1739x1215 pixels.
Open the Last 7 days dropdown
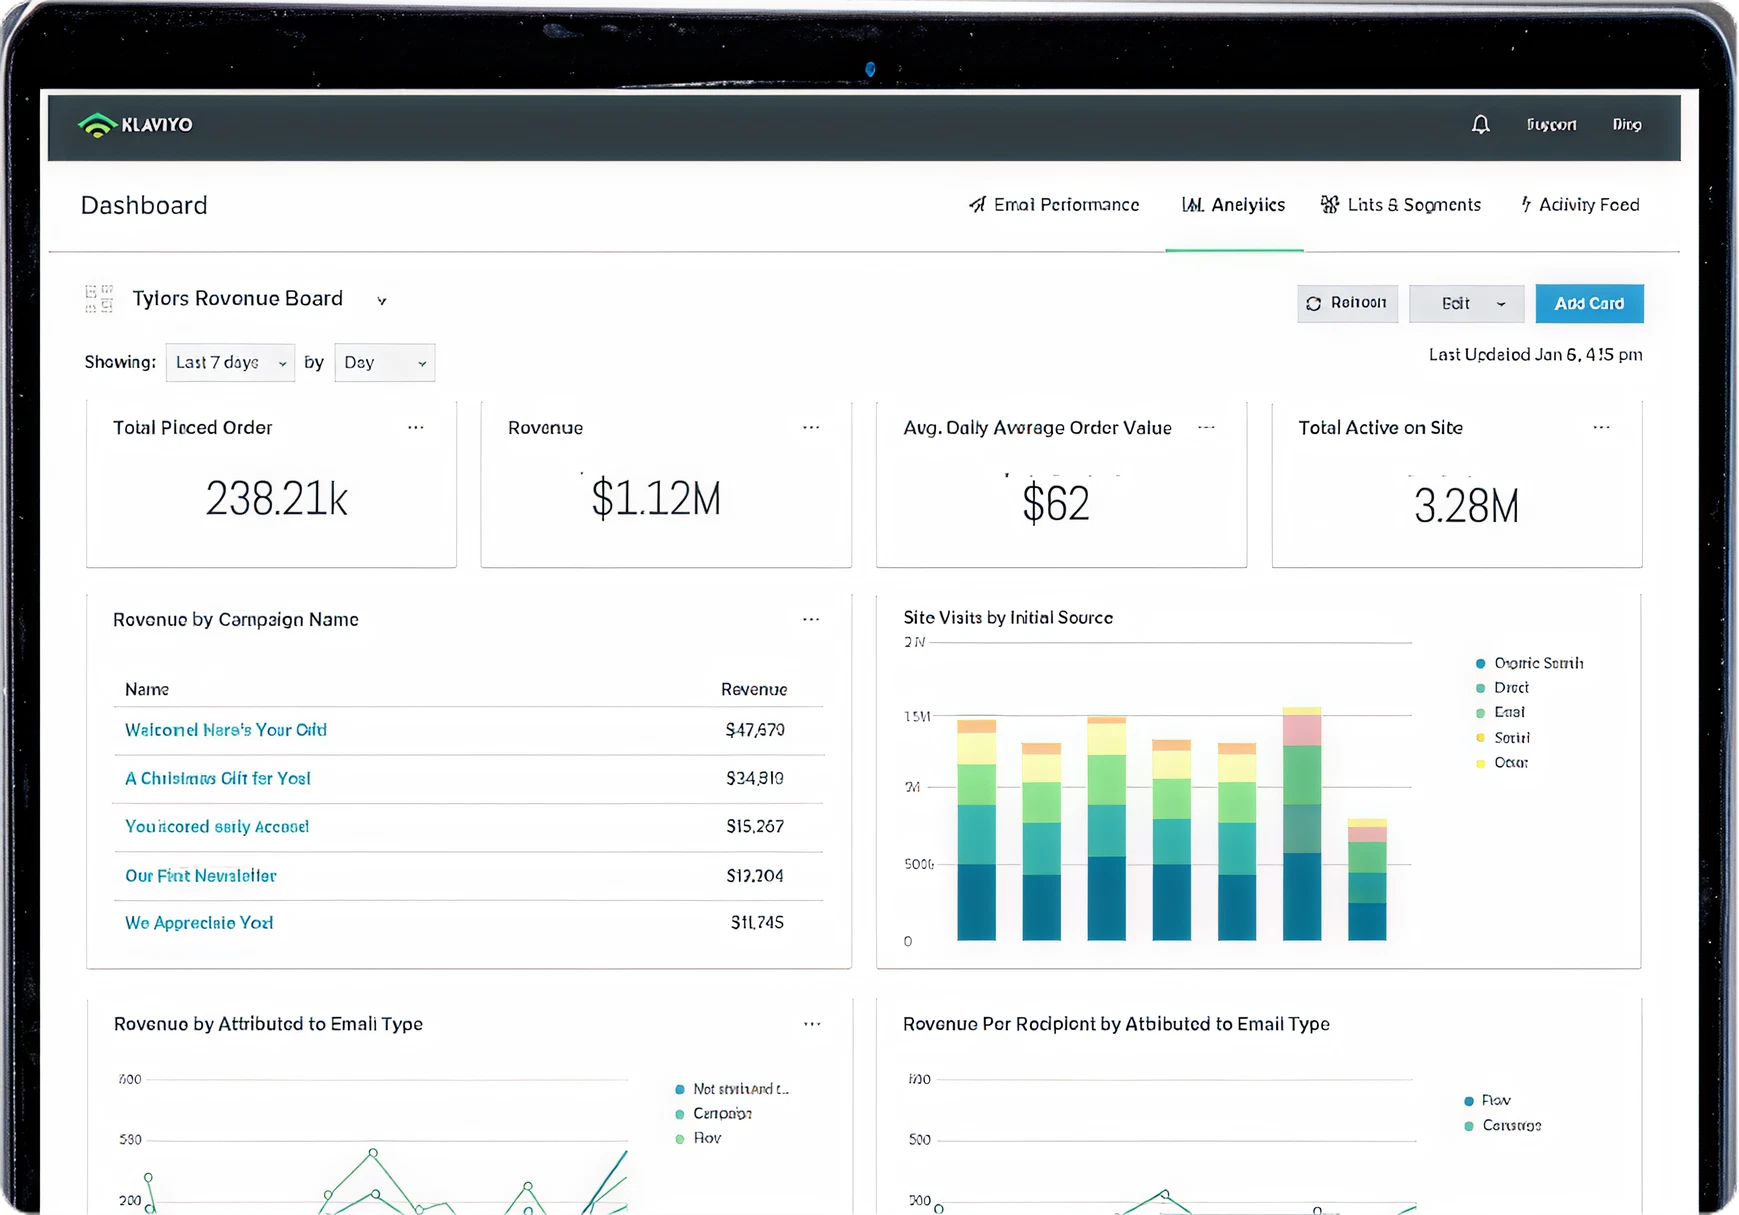click(229, 362)
